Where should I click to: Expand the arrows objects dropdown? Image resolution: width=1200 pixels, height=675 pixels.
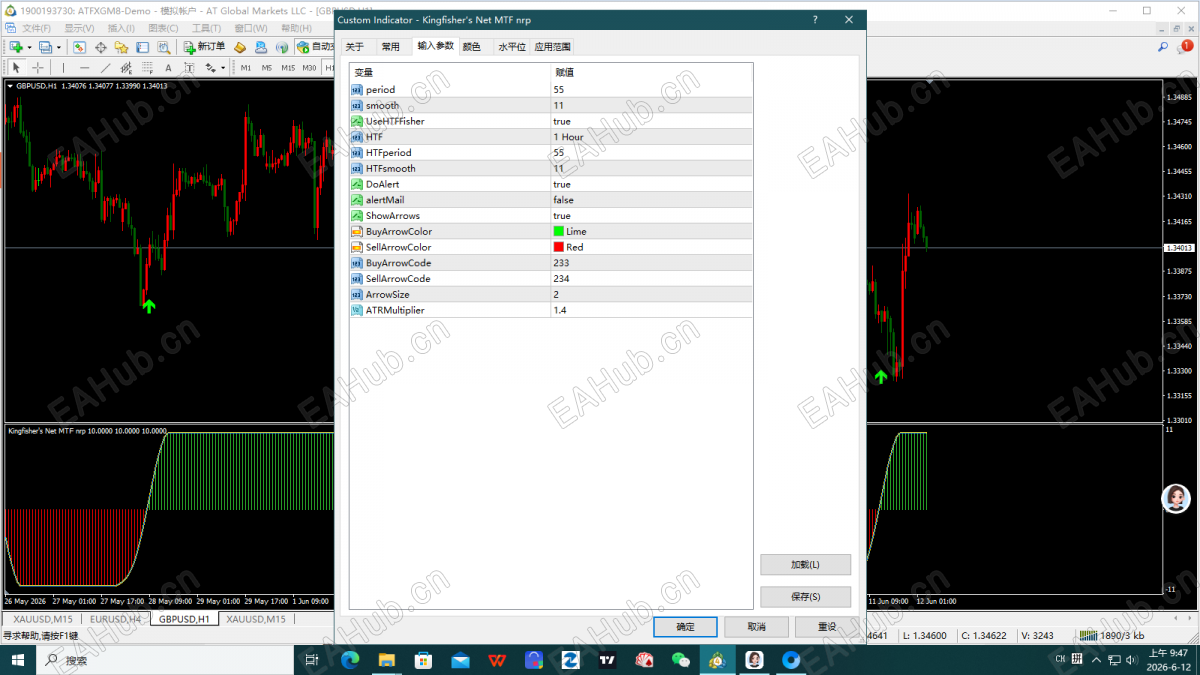(x=223, y=68)
